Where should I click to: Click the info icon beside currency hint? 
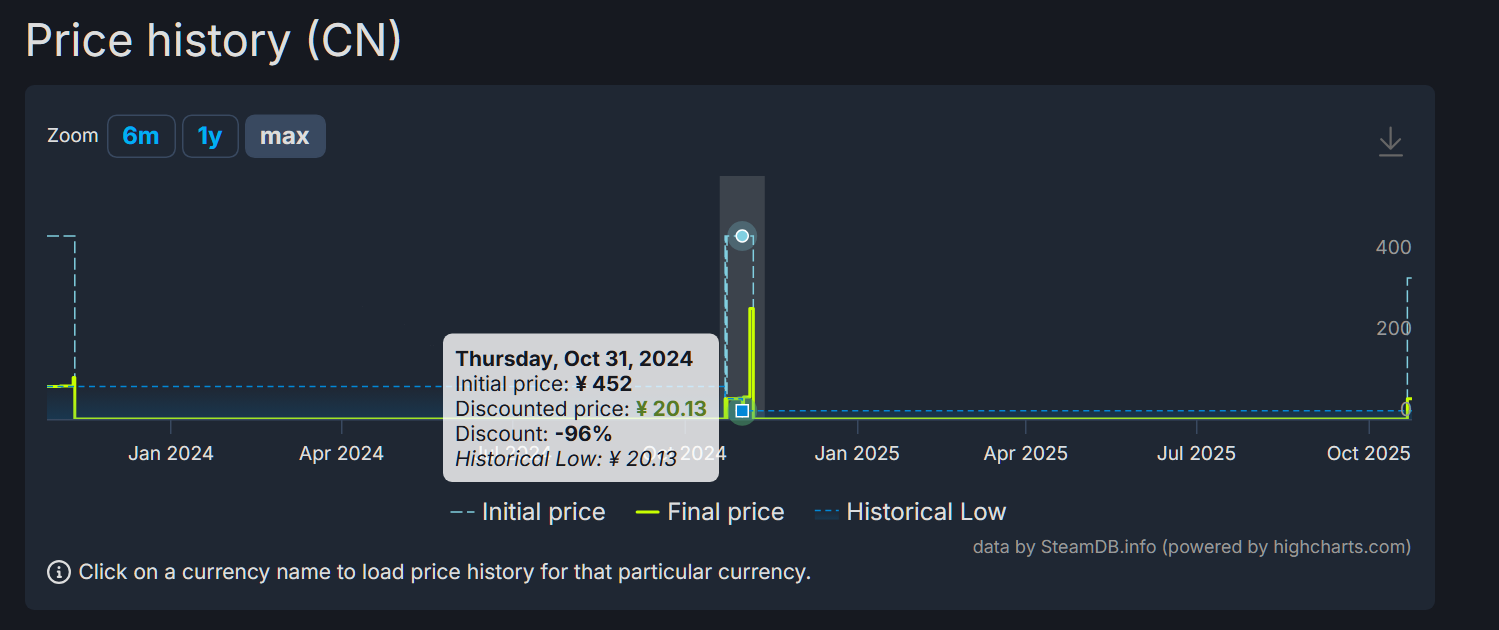59,573
